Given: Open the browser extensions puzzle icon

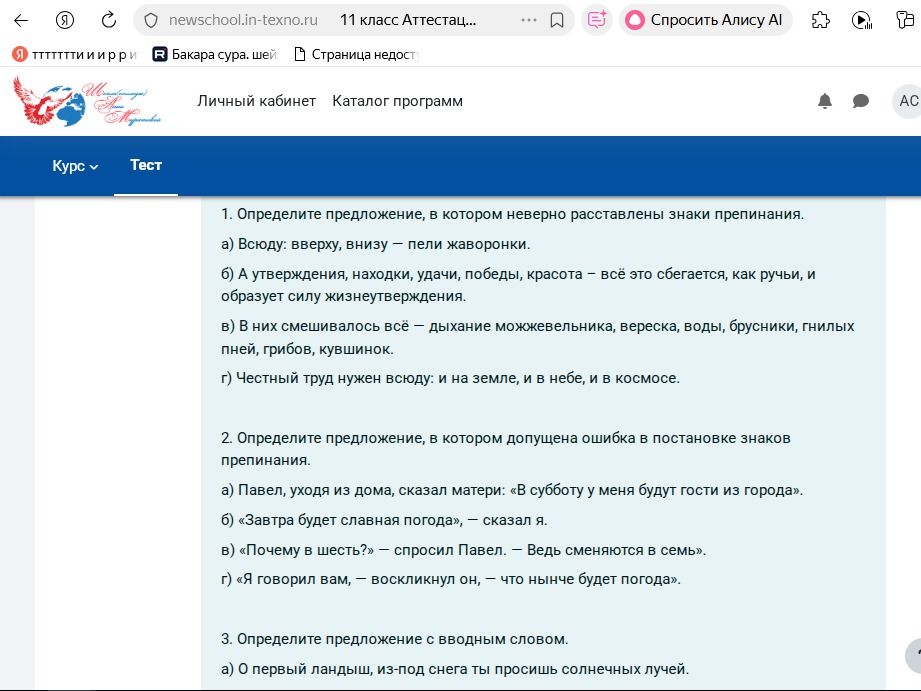Looking at the screenshot, I should coord(821,20).
